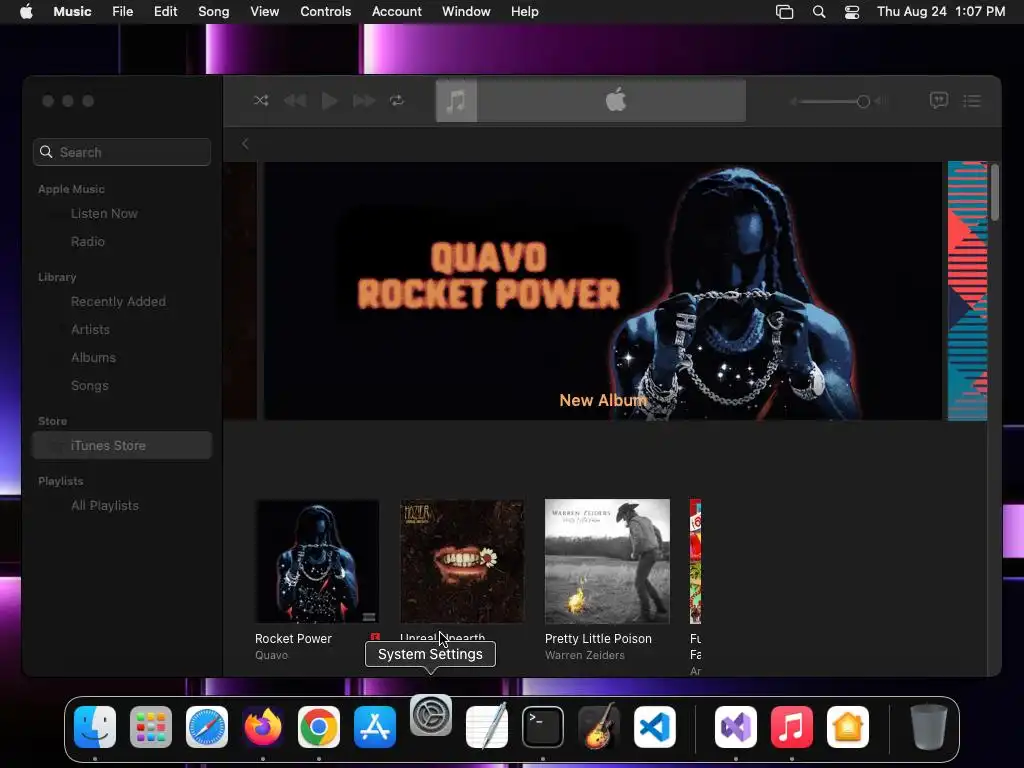Click the Quavo artist name link
Screen dimensions: 1024x768
(271, 655)
